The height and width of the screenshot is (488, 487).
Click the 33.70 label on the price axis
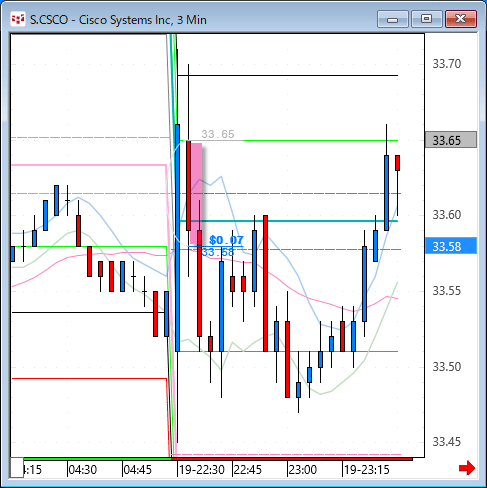click(x=447, y=63)
